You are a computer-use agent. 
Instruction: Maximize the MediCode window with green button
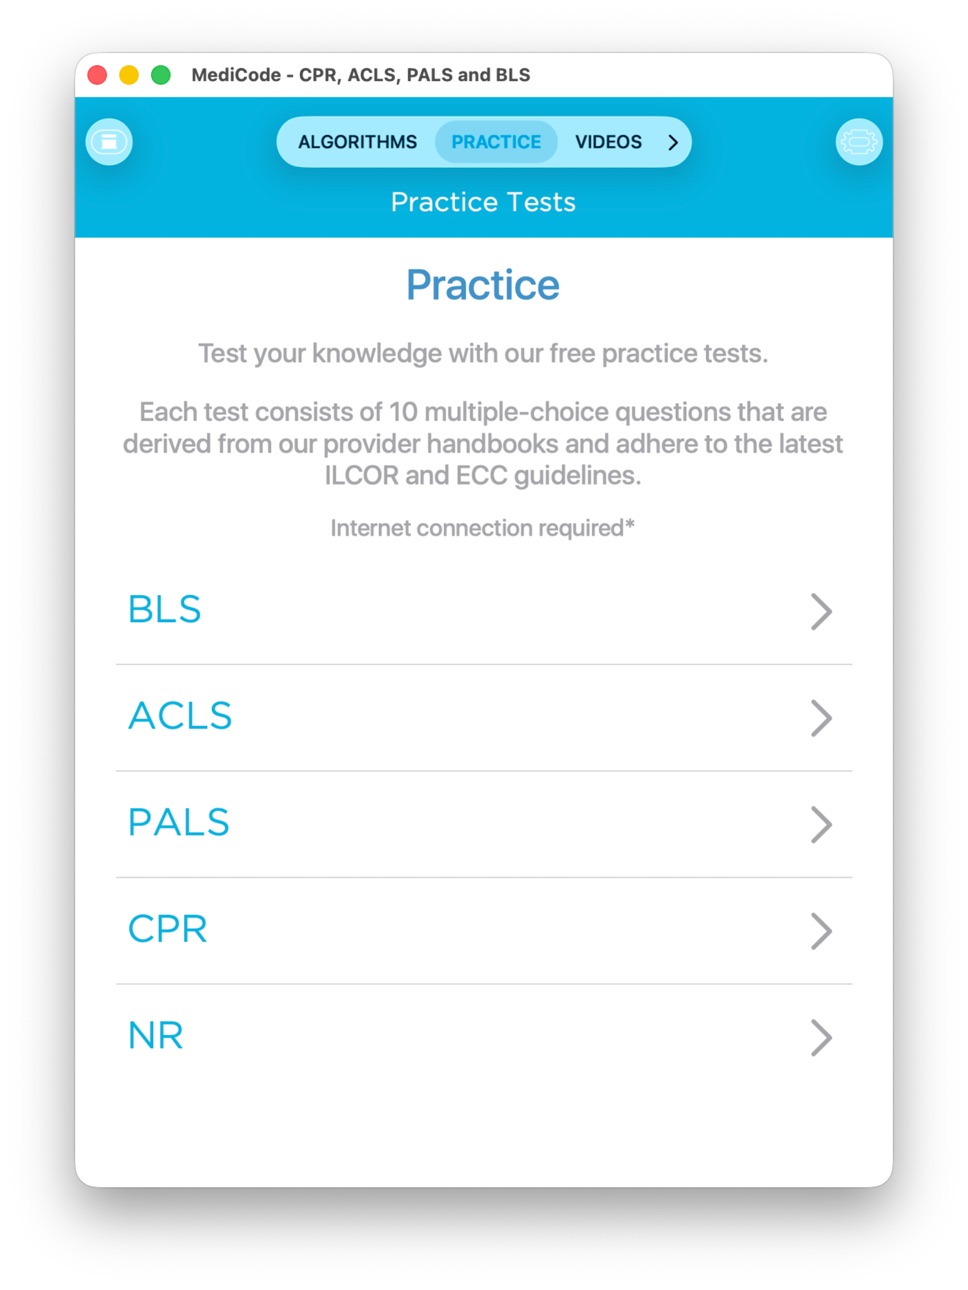coord(161,75)
